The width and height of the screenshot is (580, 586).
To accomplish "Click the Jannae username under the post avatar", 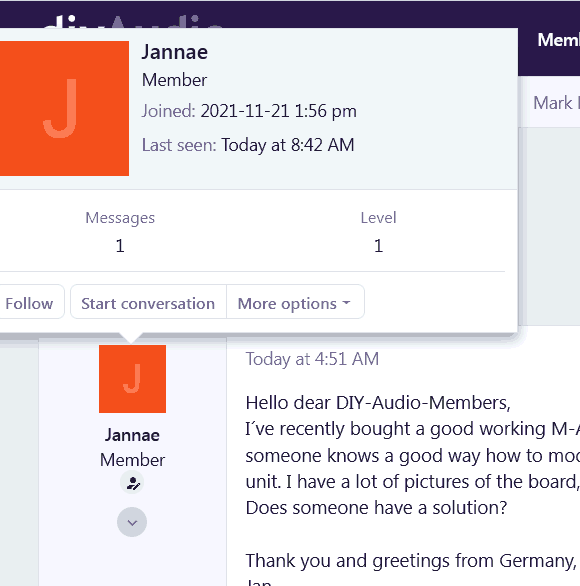I will [132, 435].
